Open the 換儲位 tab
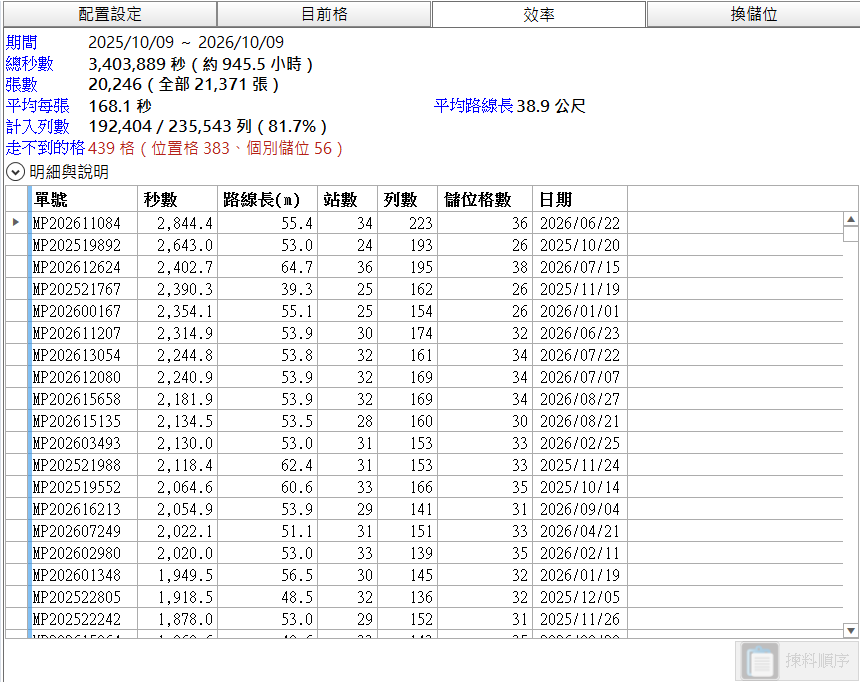 (753, 14)
